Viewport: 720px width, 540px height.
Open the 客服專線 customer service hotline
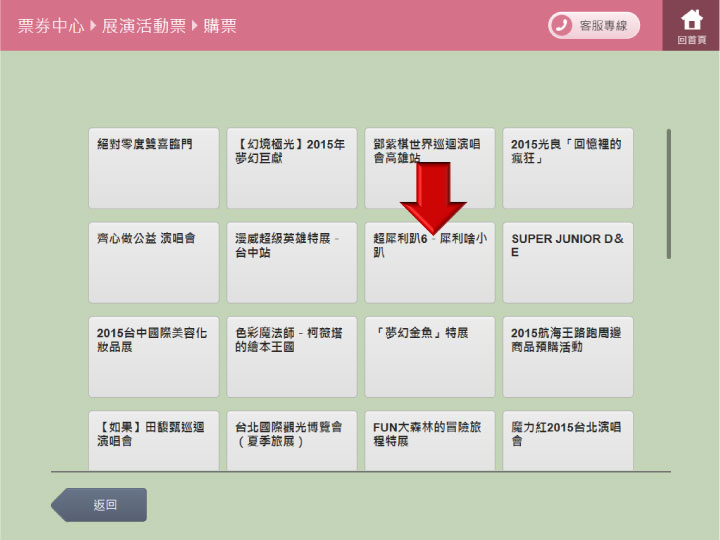coord(593,25)
